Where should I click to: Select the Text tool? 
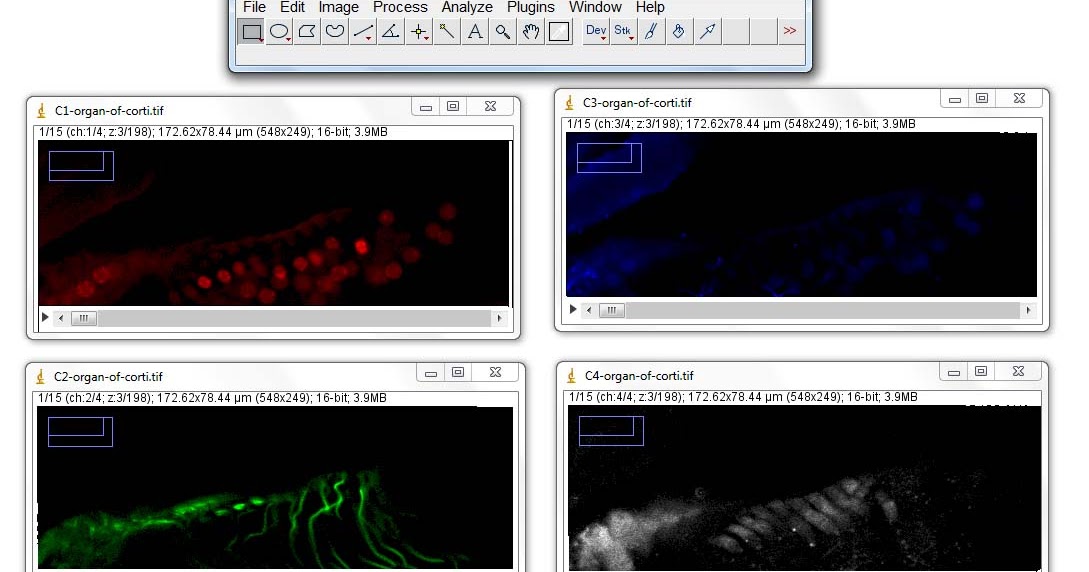(475, 31)
